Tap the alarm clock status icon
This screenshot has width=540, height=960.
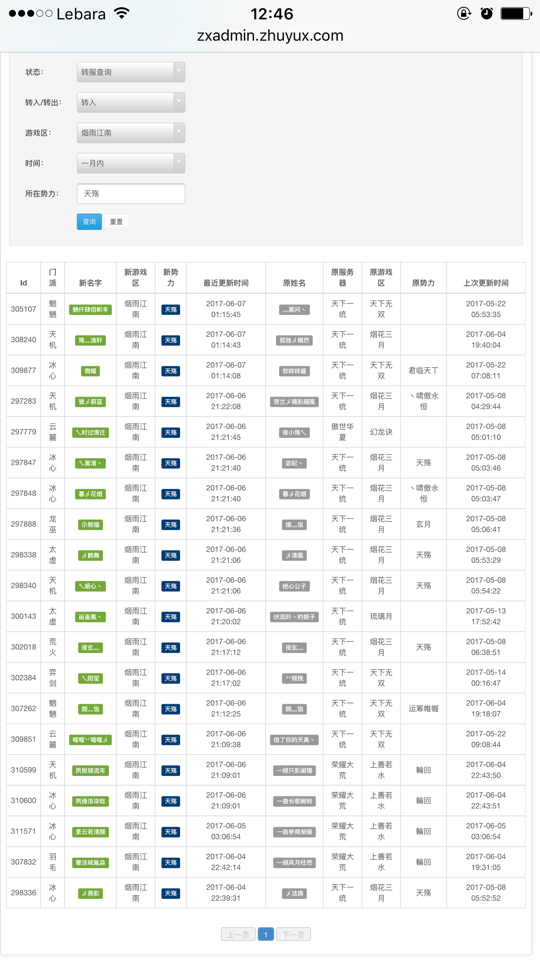(487, 13)
